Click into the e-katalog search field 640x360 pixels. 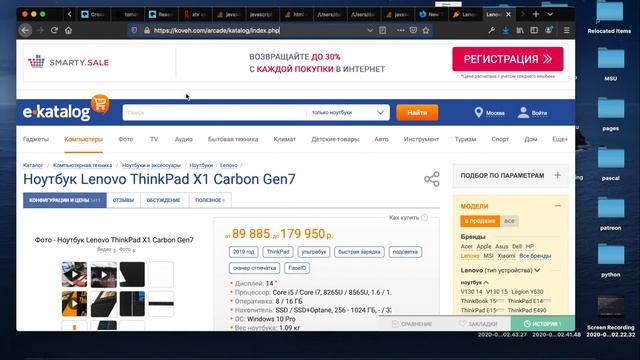[214, 113]
